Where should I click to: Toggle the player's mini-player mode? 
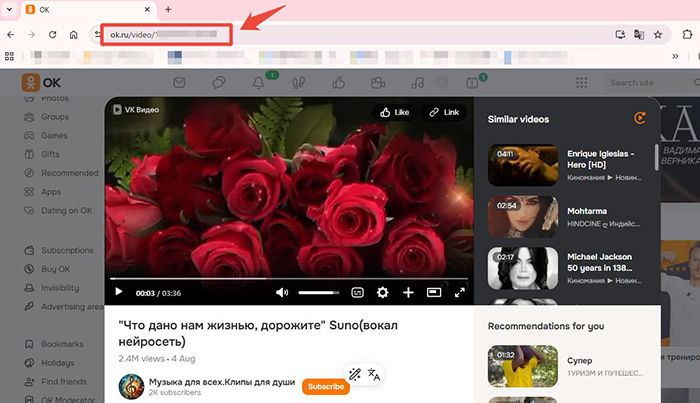coord(434,293)
